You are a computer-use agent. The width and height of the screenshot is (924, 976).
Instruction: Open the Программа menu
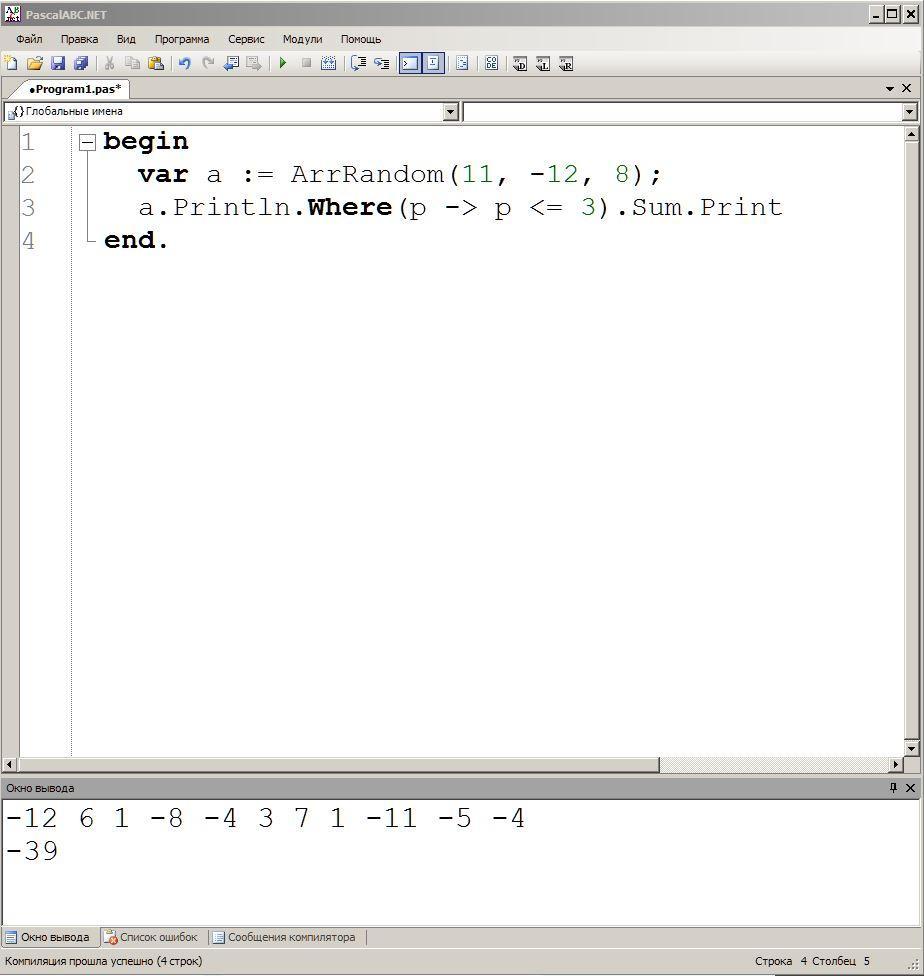[182, 39]
